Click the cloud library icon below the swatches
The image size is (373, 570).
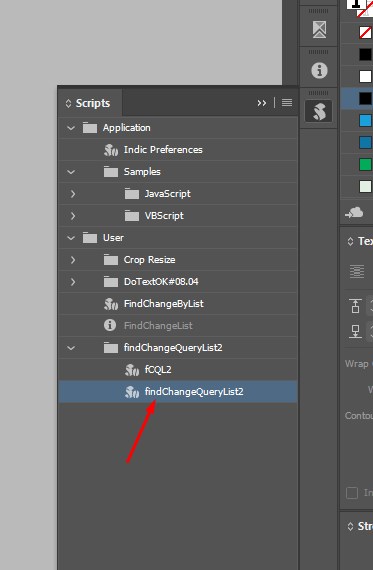pos(354,212)
